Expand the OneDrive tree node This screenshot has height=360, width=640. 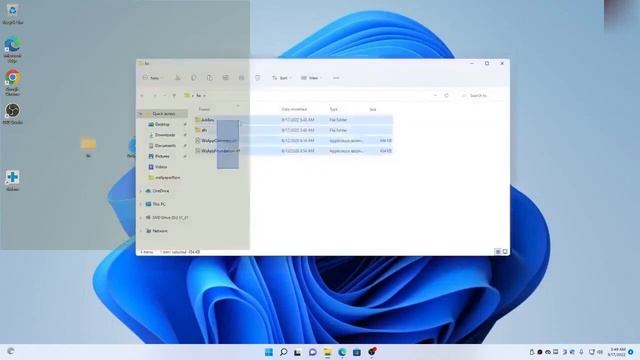tap(141, 191)
